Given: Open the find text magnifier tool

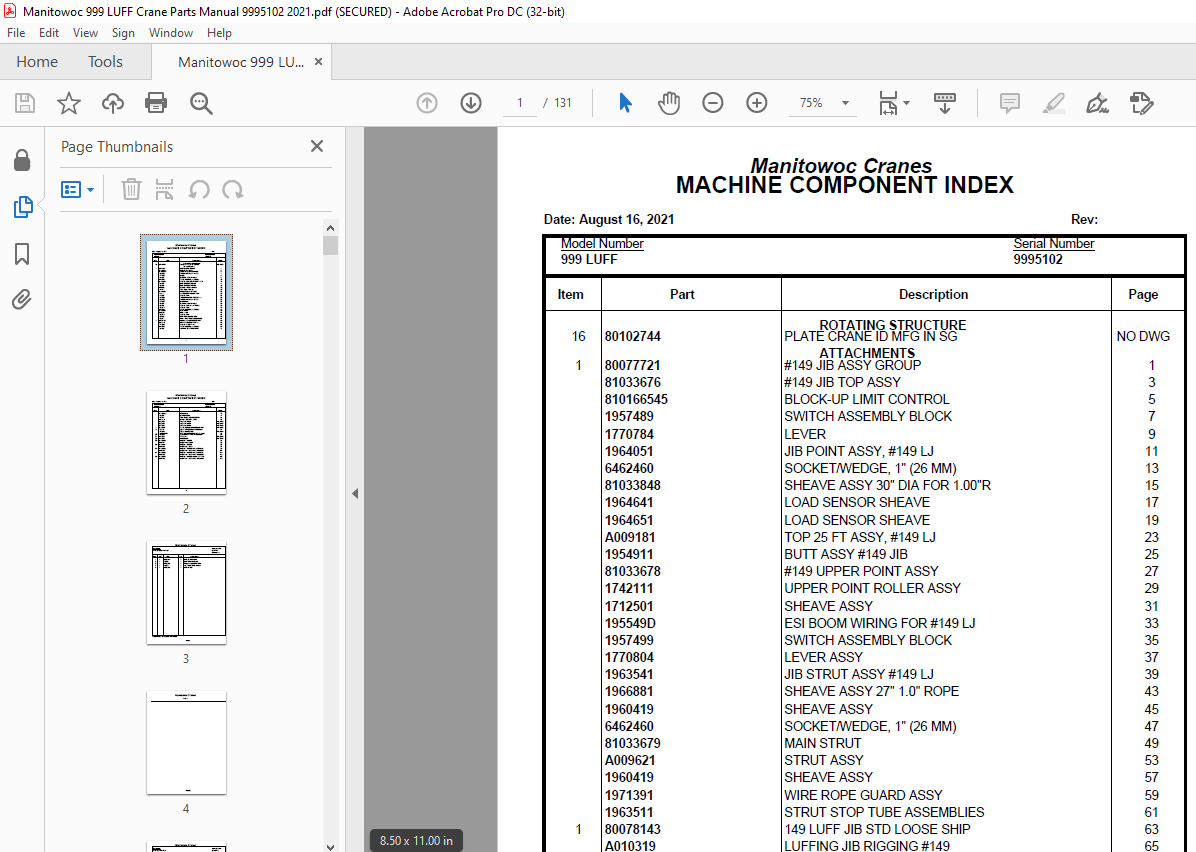Looking at the screenshot, I should tap(201, 103).
